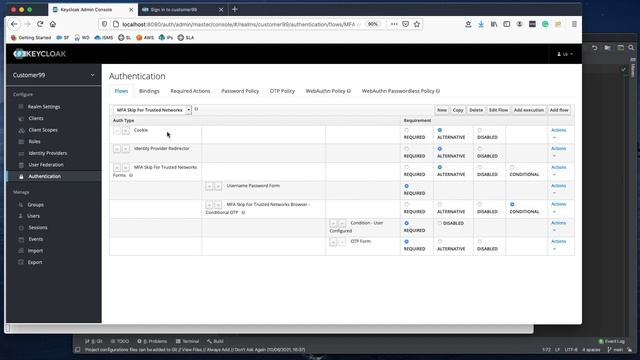Set Cookie requirement to REQUIRED
Viewport: 640px width, 360px height.
pyautogui.click(x=407, y=130)
